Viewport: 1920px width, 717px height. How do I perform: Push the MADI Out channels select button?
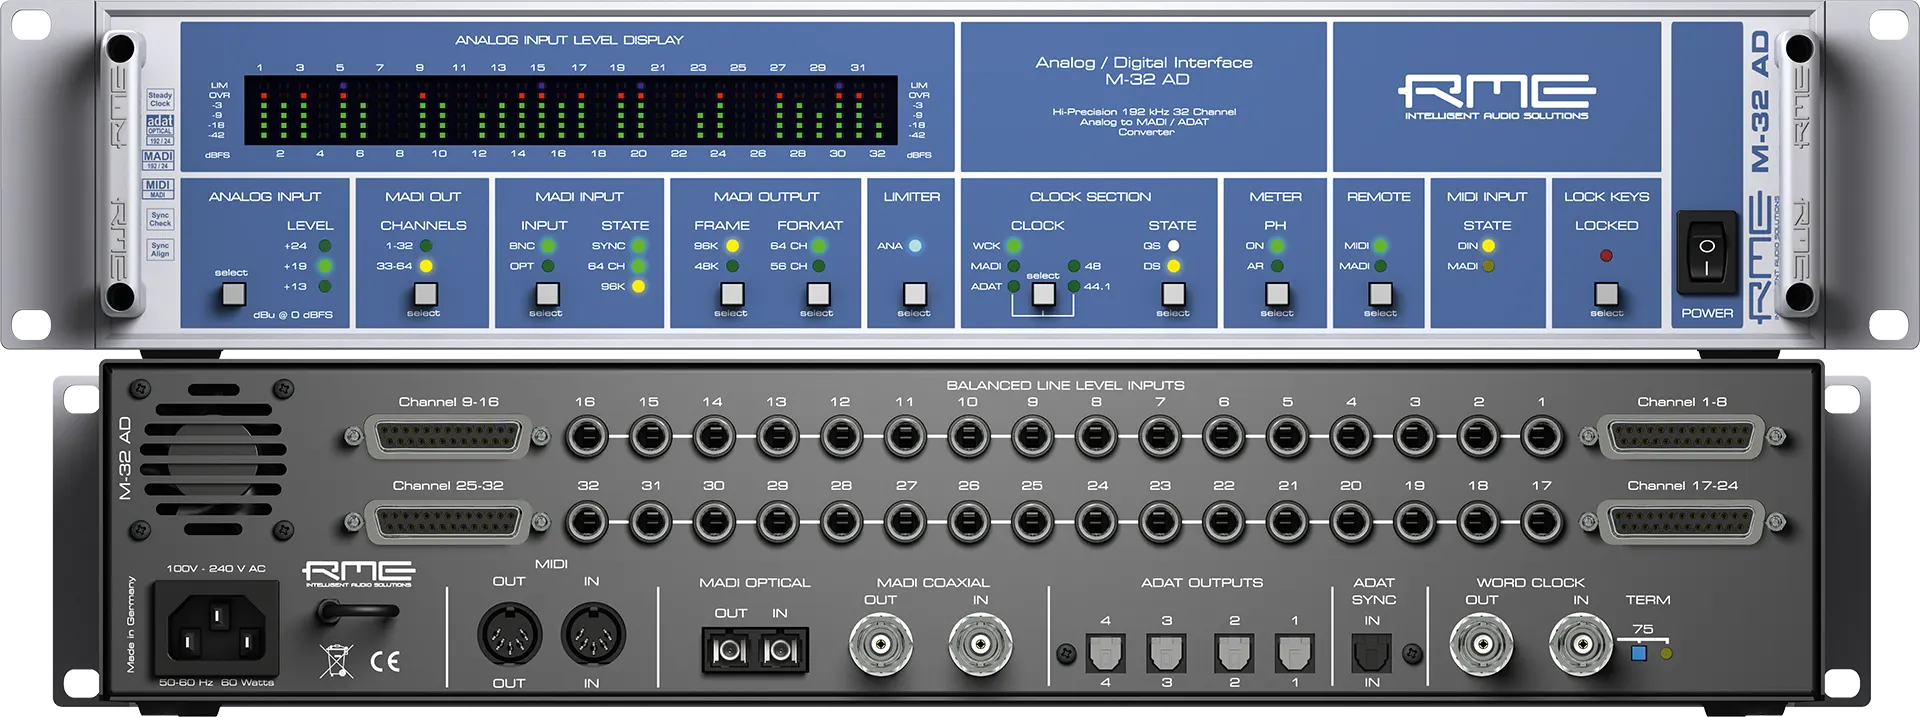[x=425, y=294]
